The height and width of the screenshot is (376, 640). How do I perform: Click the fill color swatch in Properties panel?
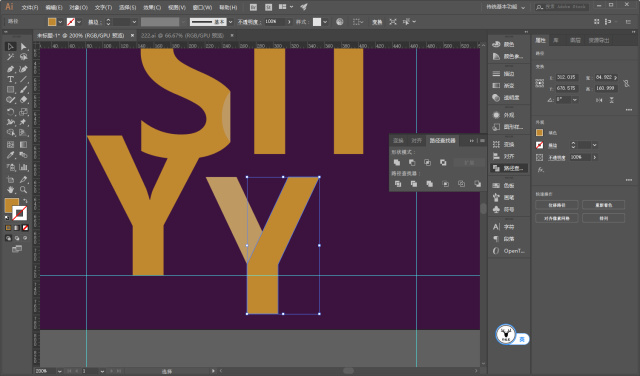(x=540, y=133)
